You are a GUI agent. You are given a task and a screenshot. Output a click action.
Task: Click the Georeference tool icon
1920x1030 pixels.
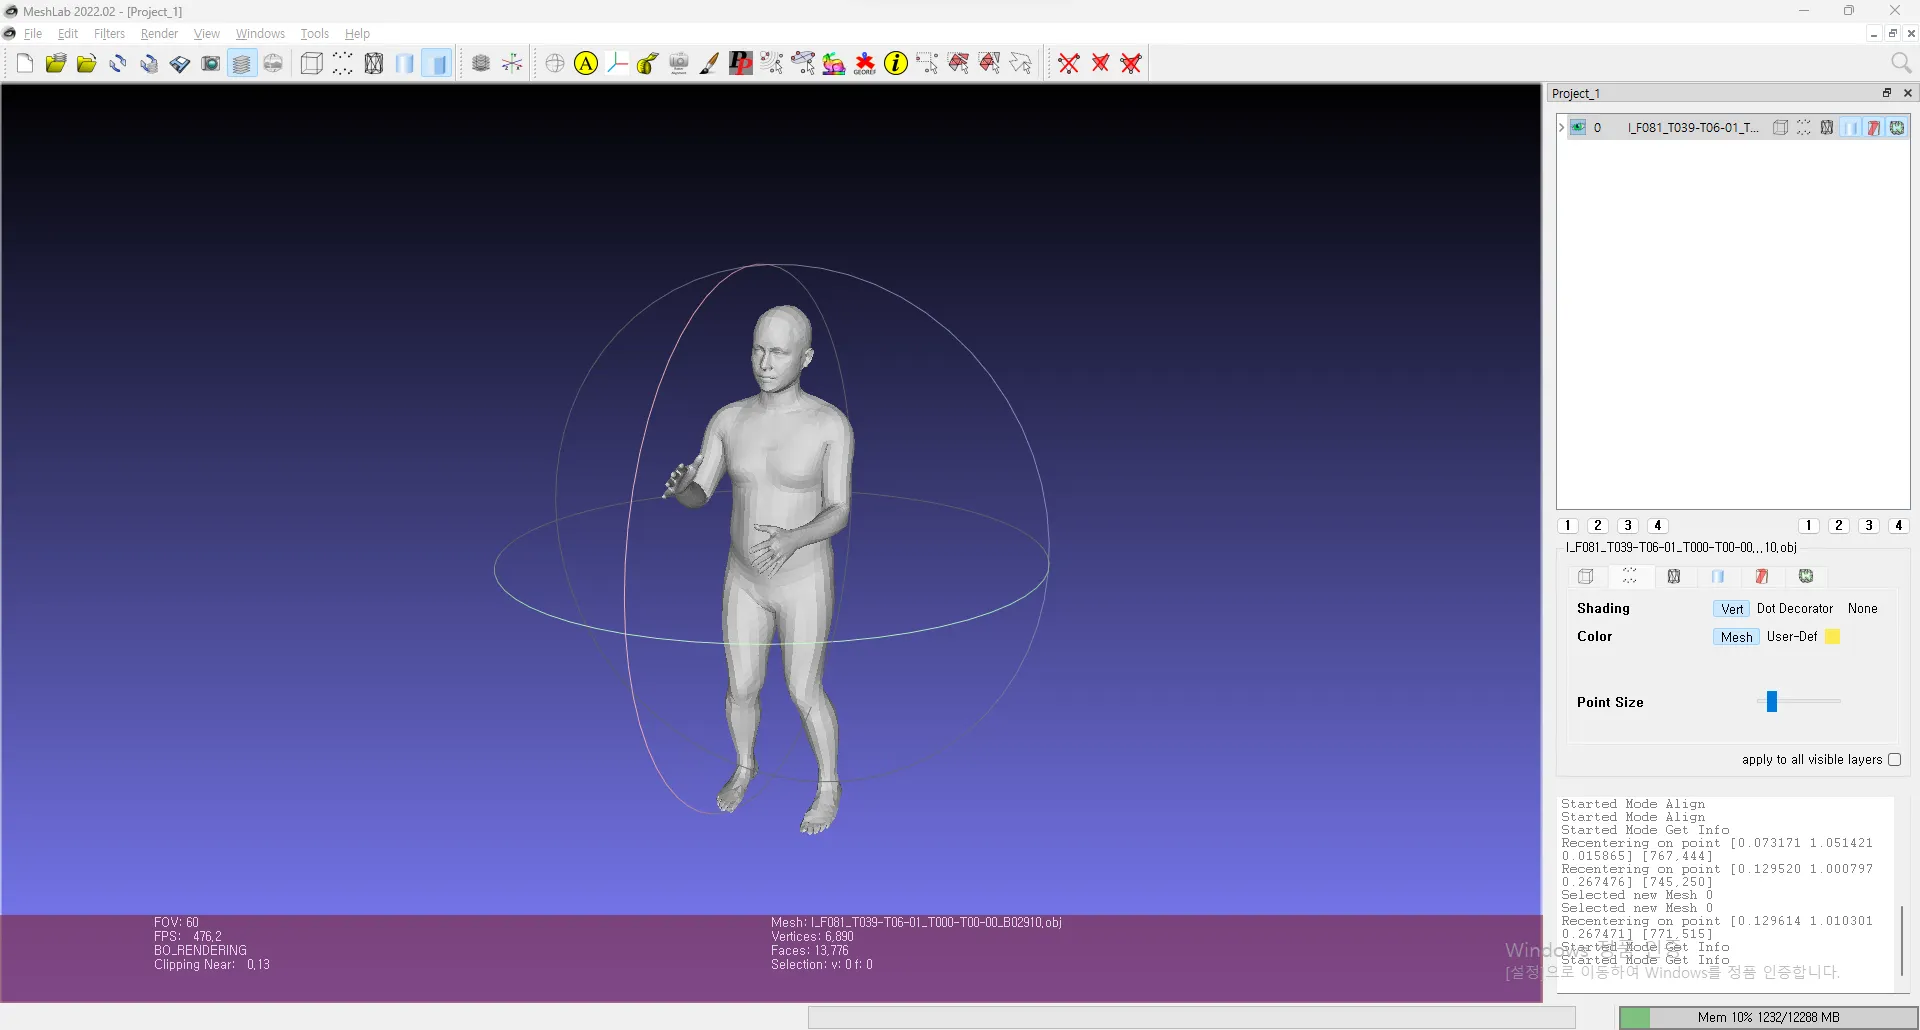(865, 64)
